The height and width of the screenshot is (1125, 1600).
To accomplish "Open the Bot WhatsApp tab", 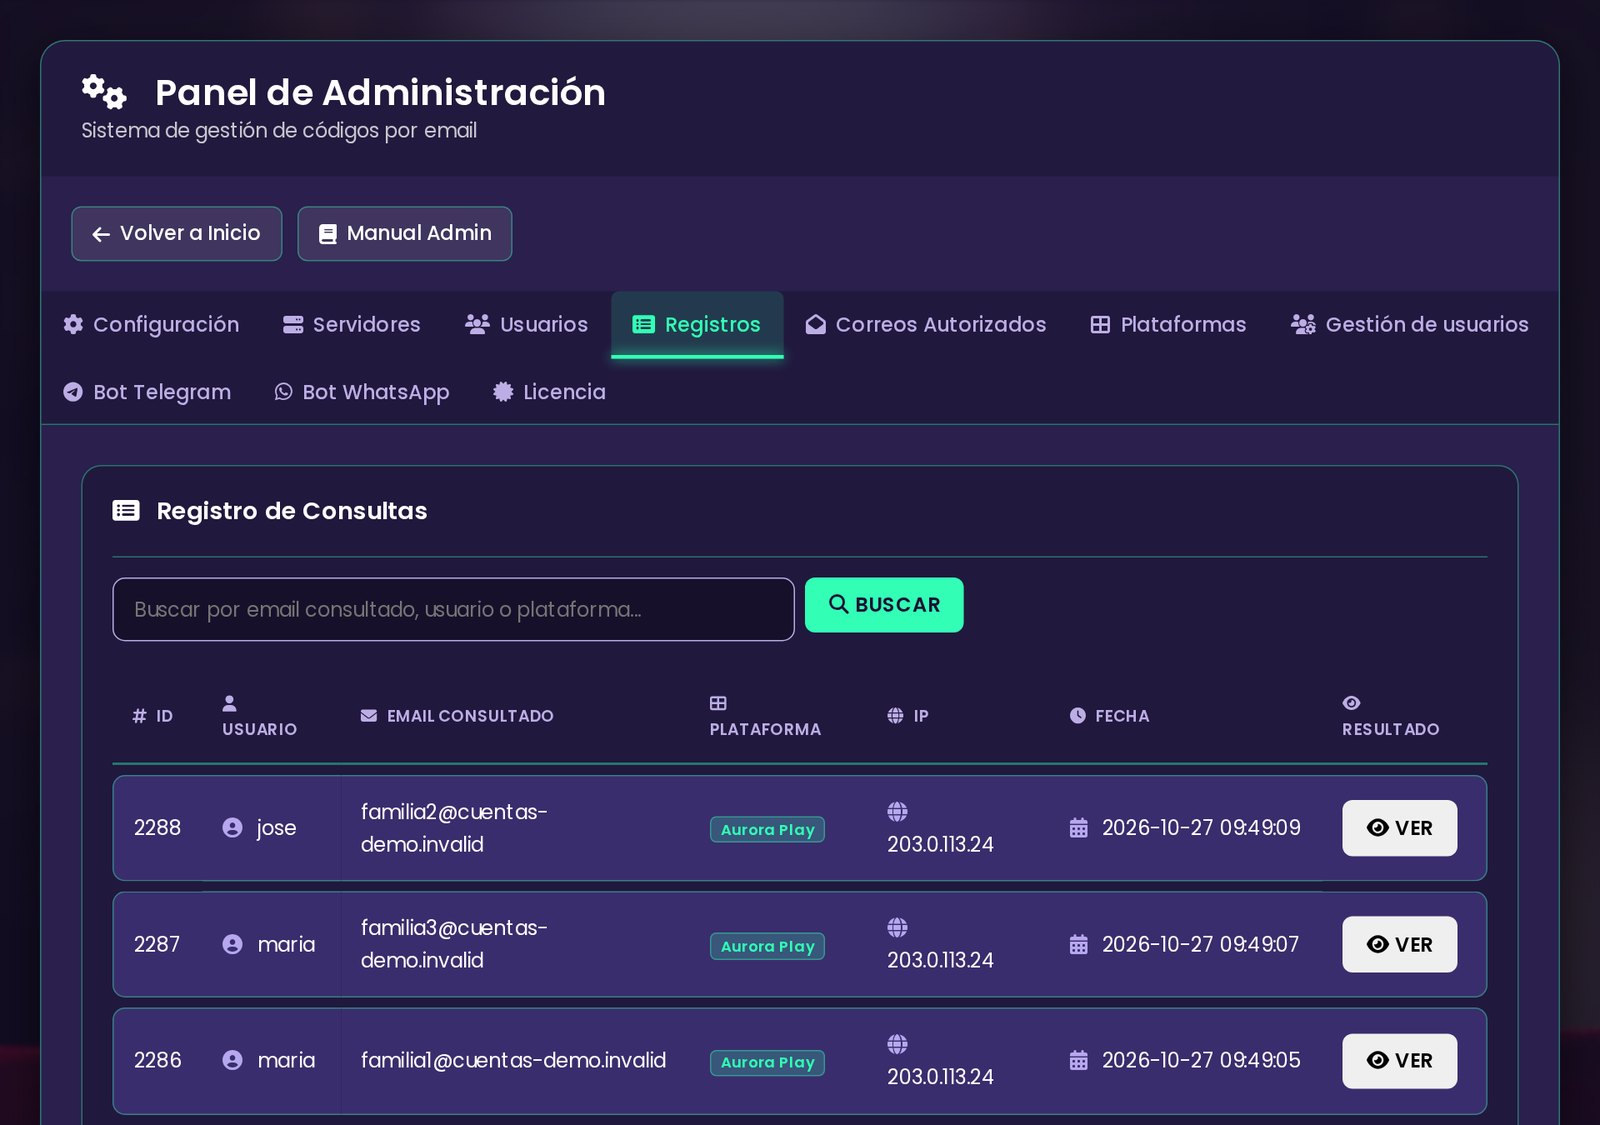I will point(362,392).
